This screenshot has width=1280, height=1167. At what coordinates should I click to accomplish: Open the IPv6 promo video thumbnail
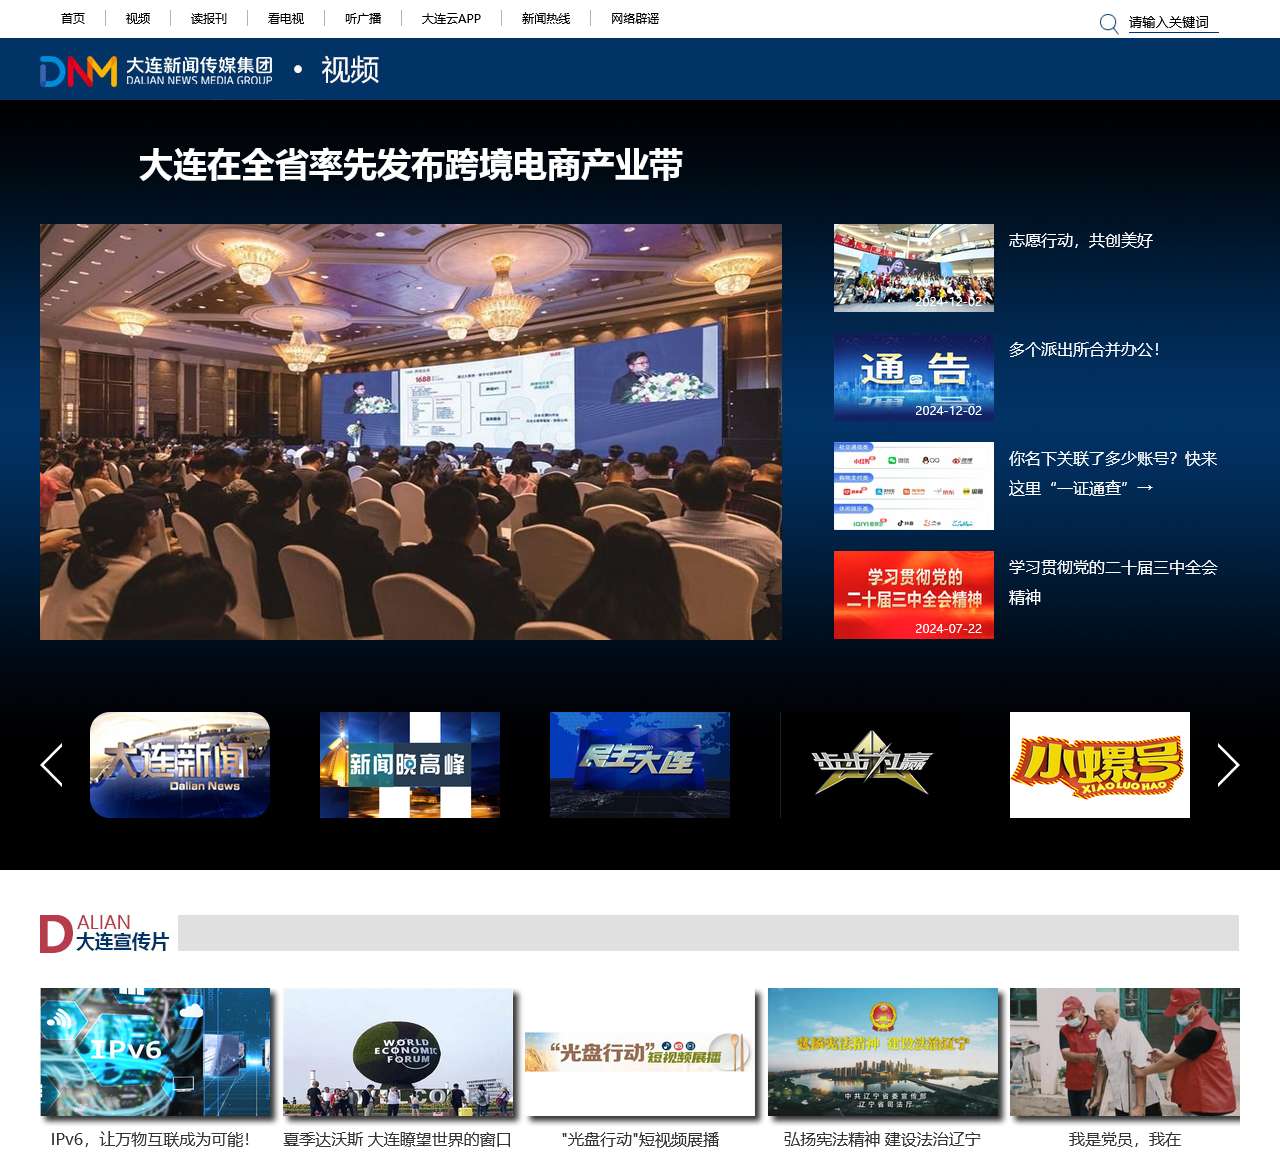point(155,1052)
